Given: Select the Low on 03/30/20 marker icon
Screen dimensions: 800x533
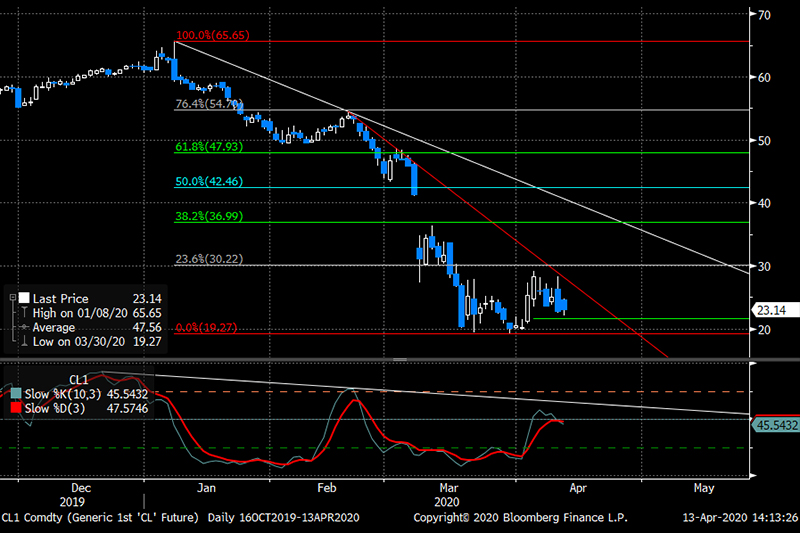Looking at the screenshot, I should click(25, 341).
